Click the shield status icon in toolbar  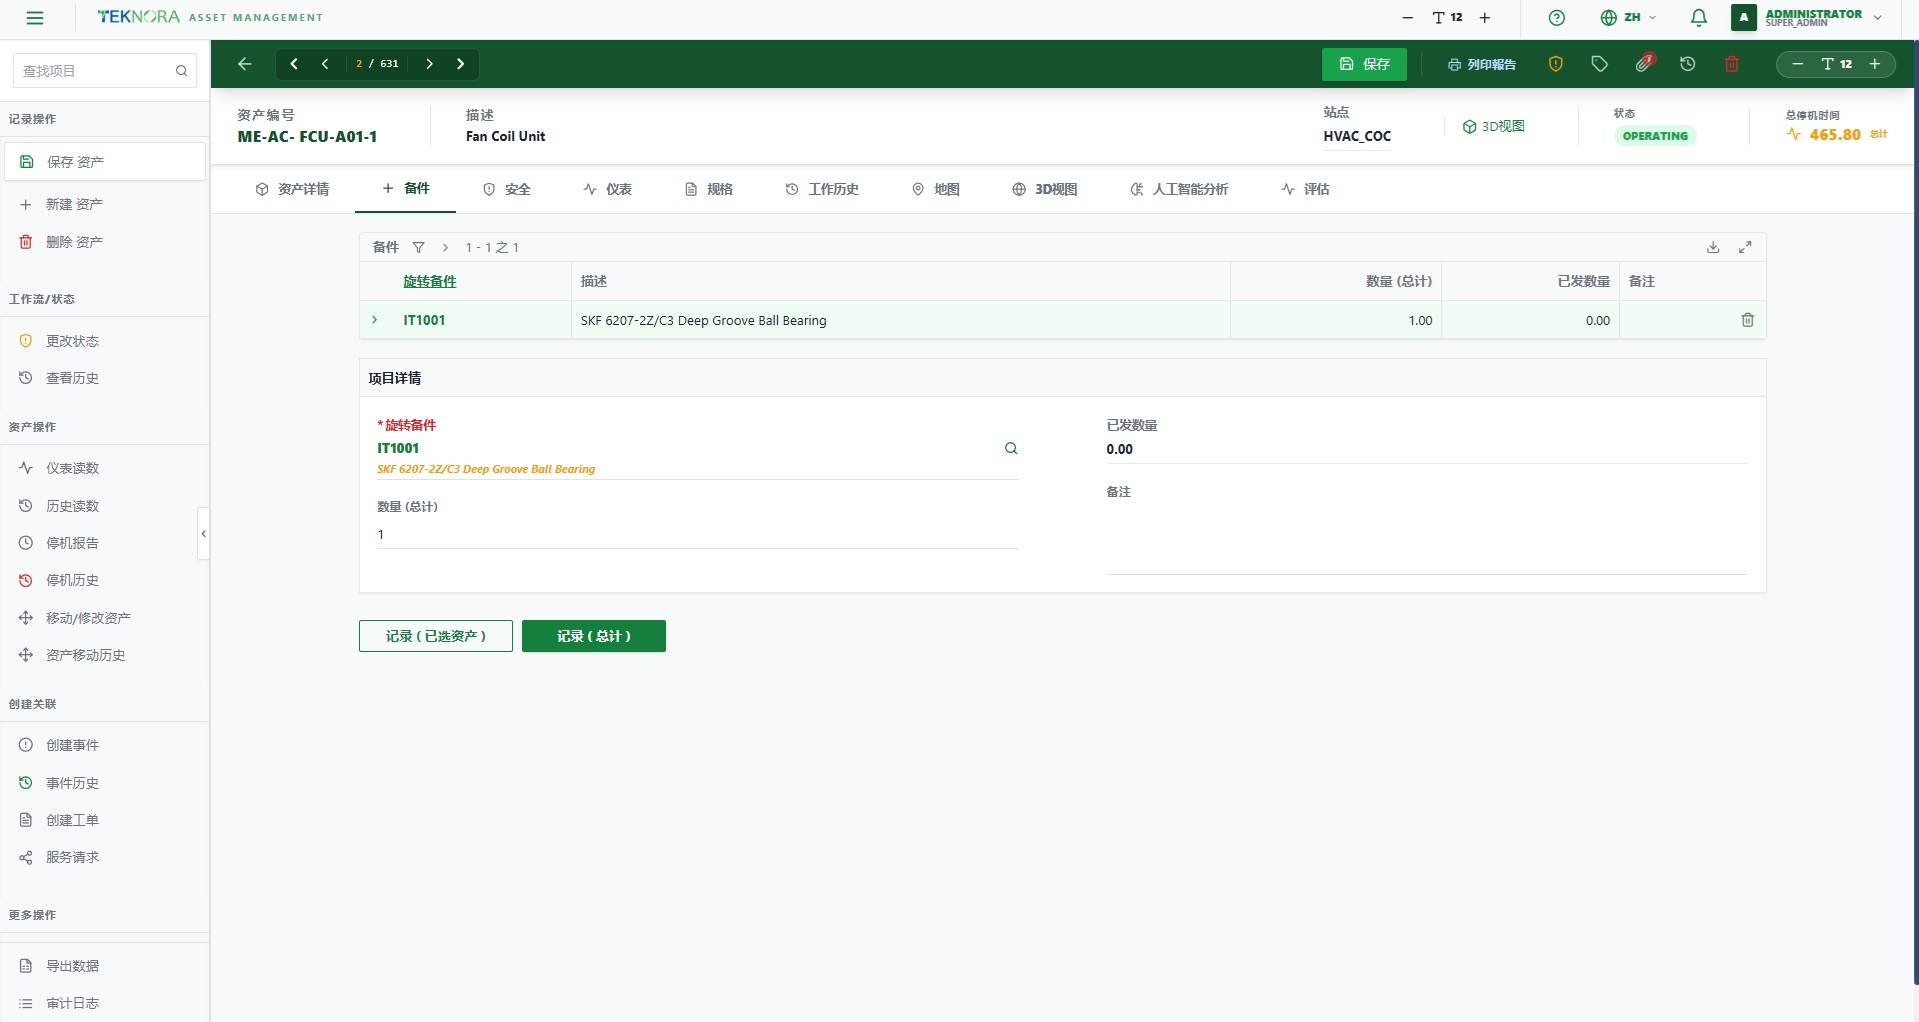tap(1555, 64)
